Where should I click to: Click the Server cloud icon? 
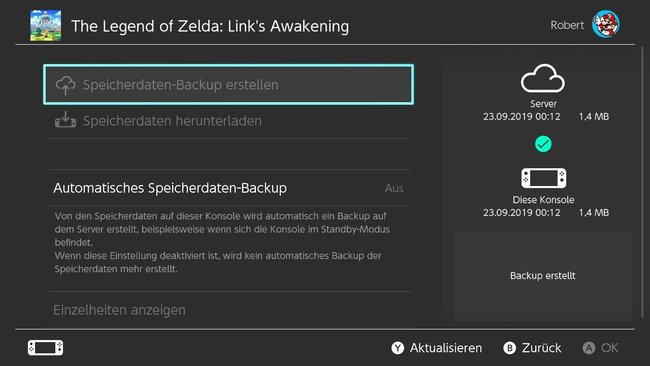click(x=543, y=78)
